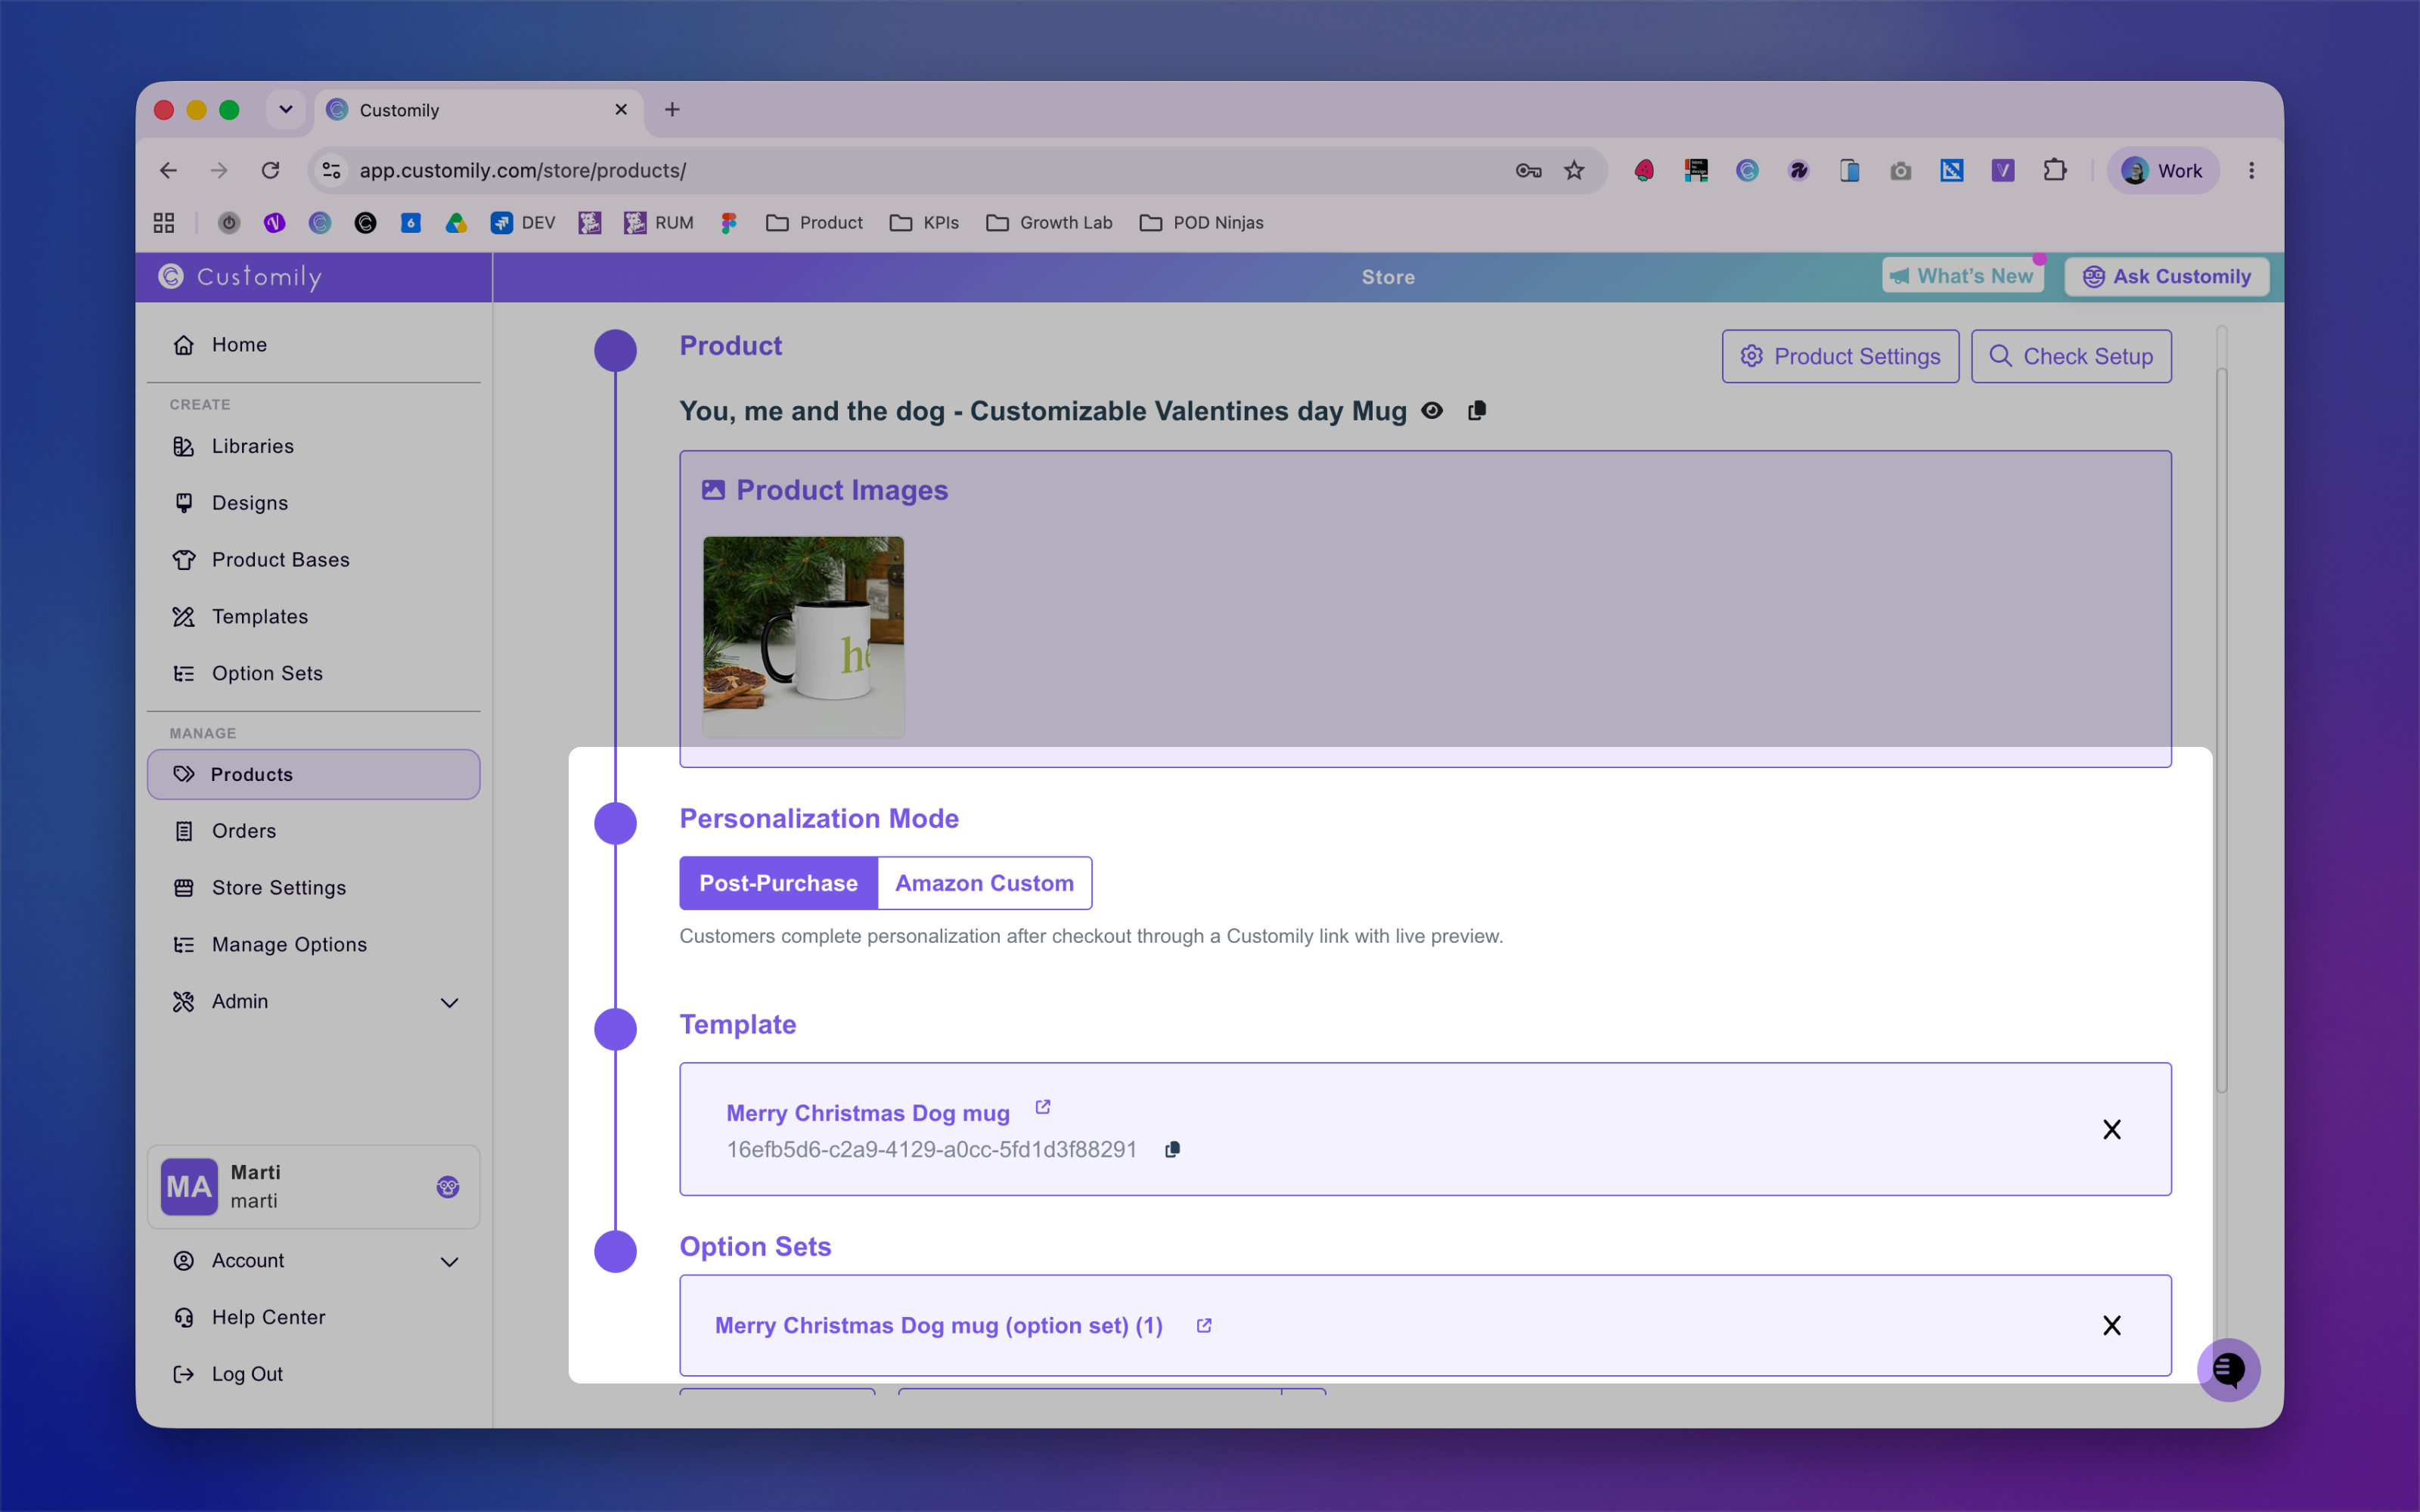The image size is (2420, 1512).
Task: Click the MA user avatar
Action: coord(189,1187)
